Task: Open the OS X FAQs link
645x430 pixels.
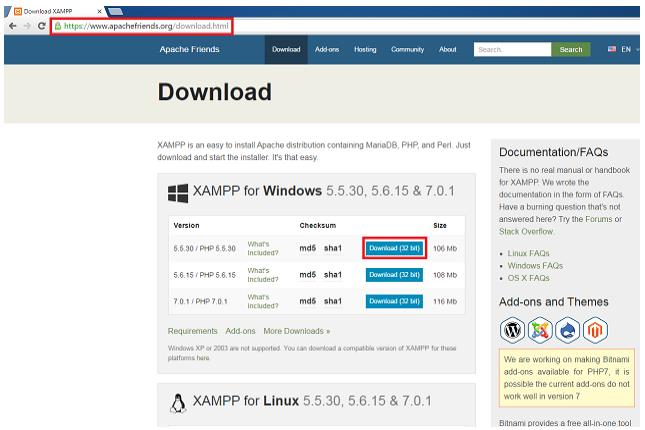Action: tap(529, 278)
